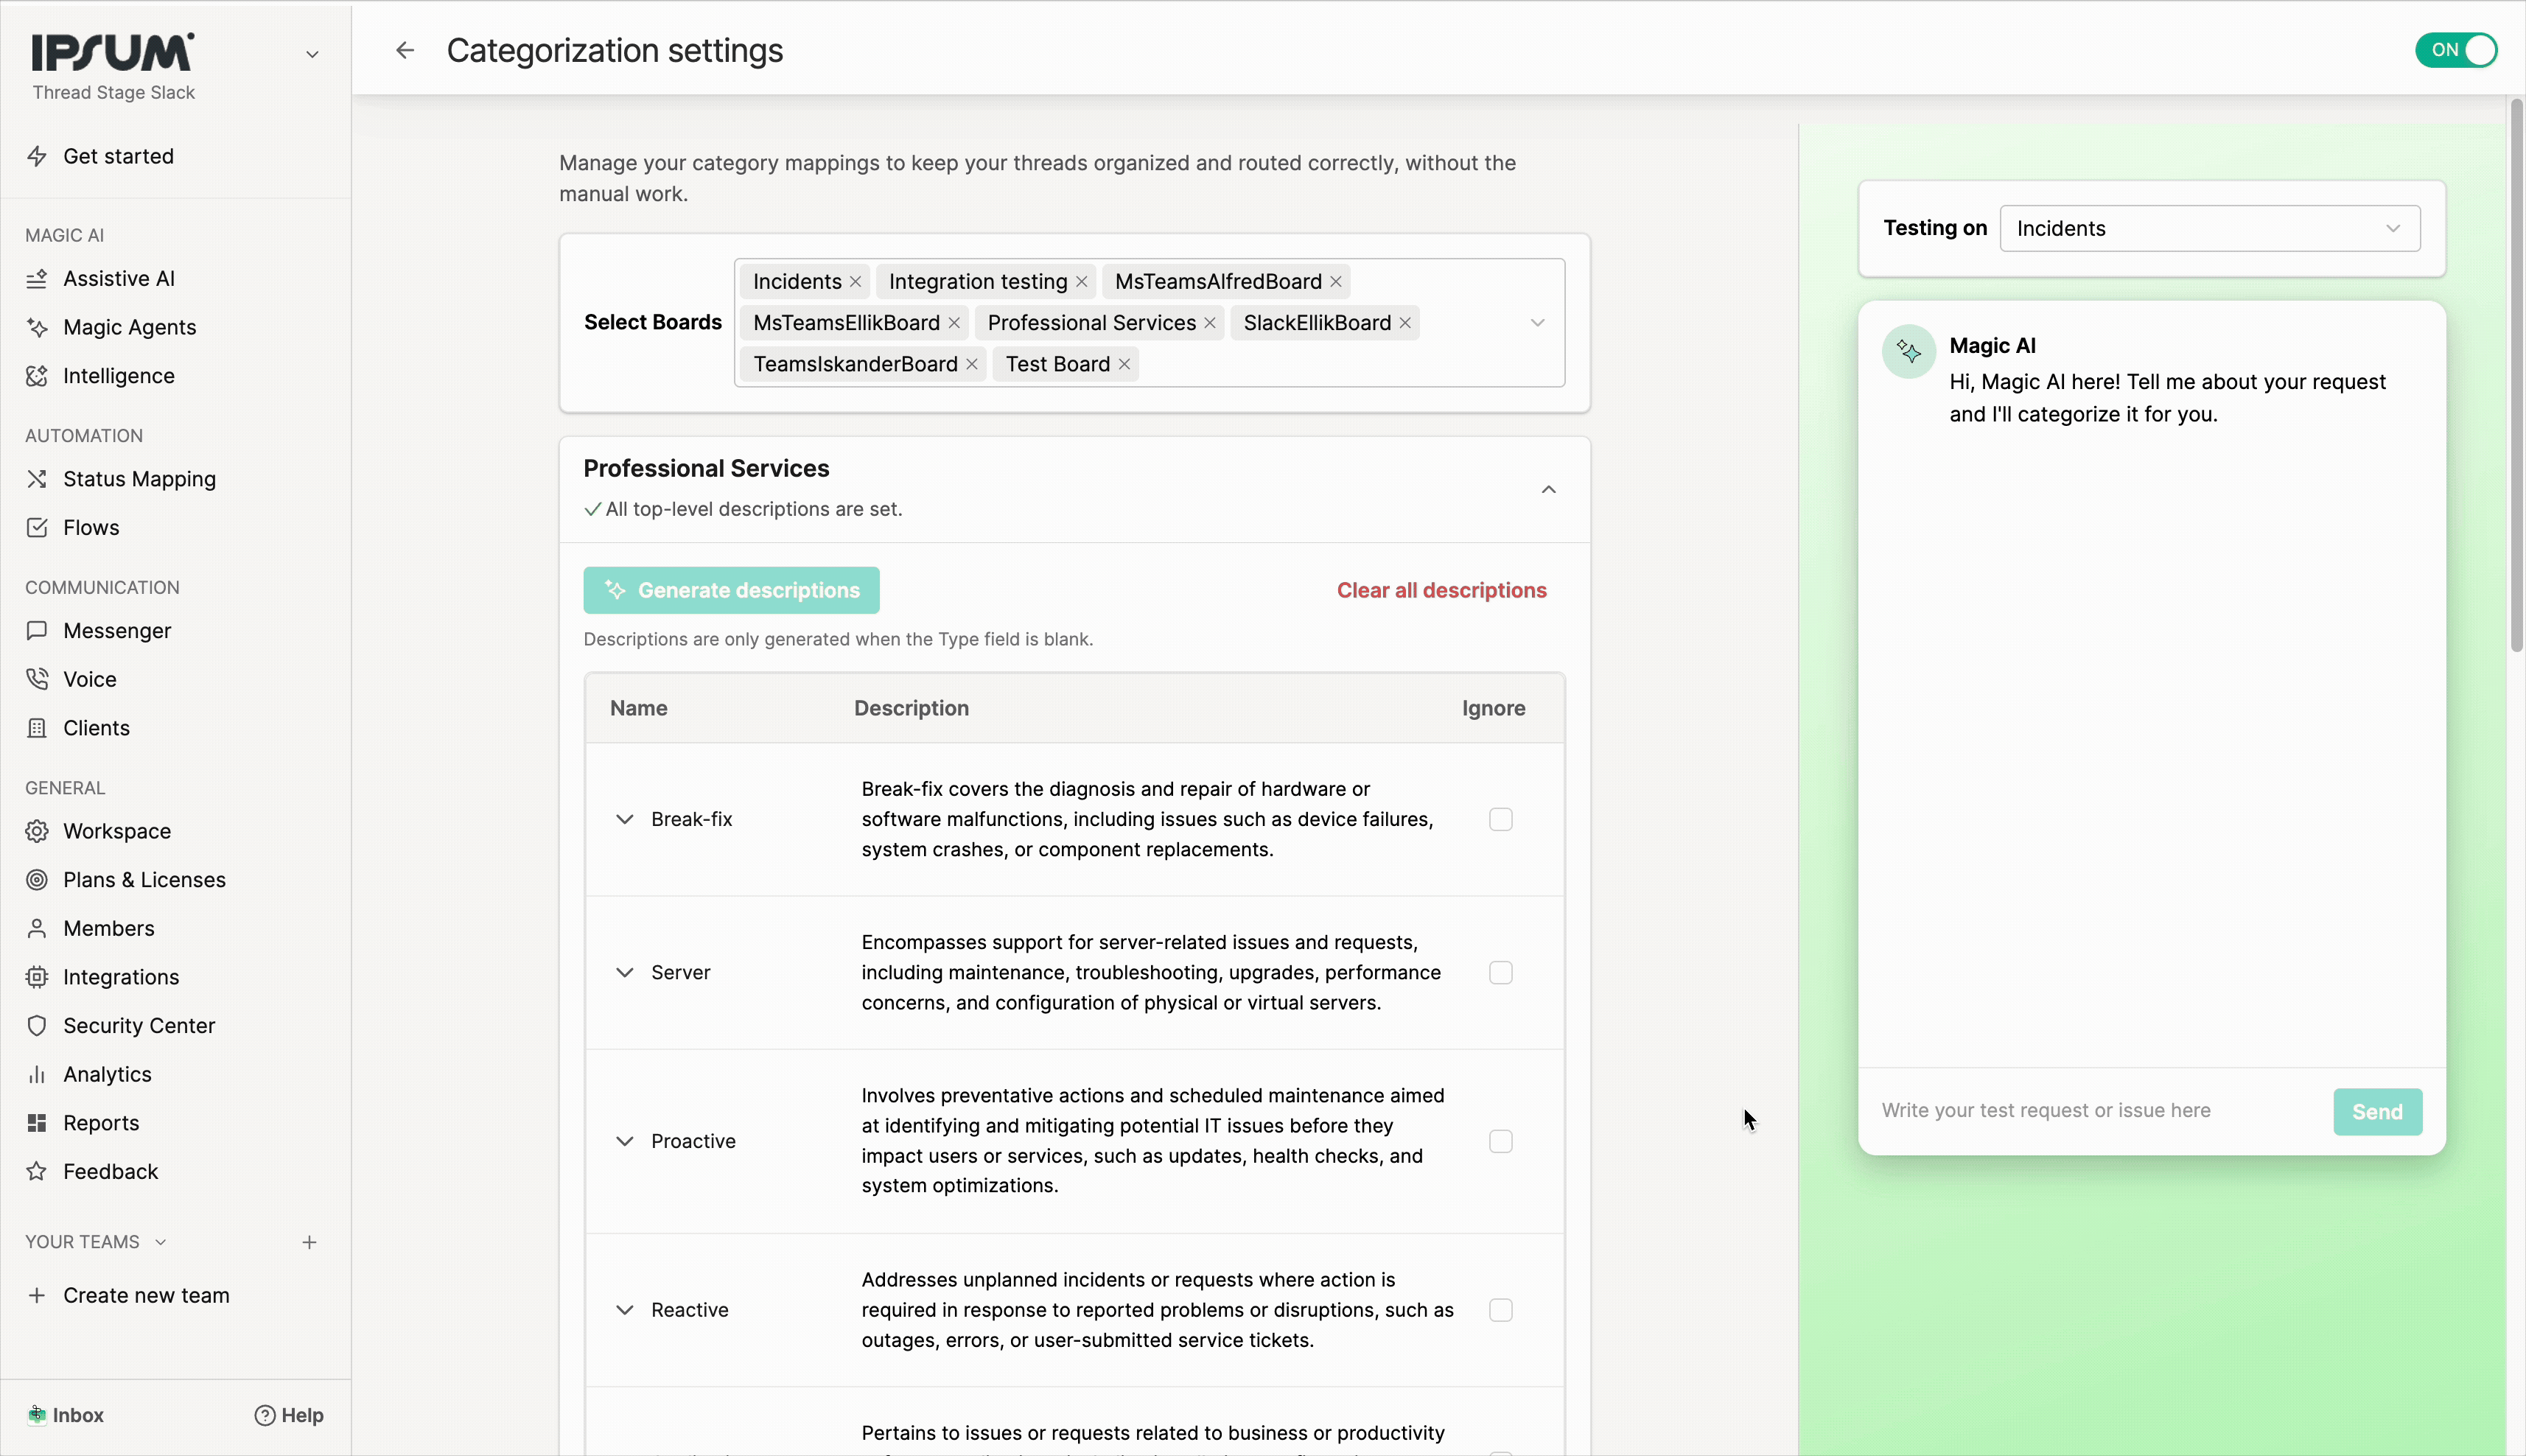Screen dimensions: 2526x1456
Task: Click the Proactive description text
Action: click(1153, 1141)
